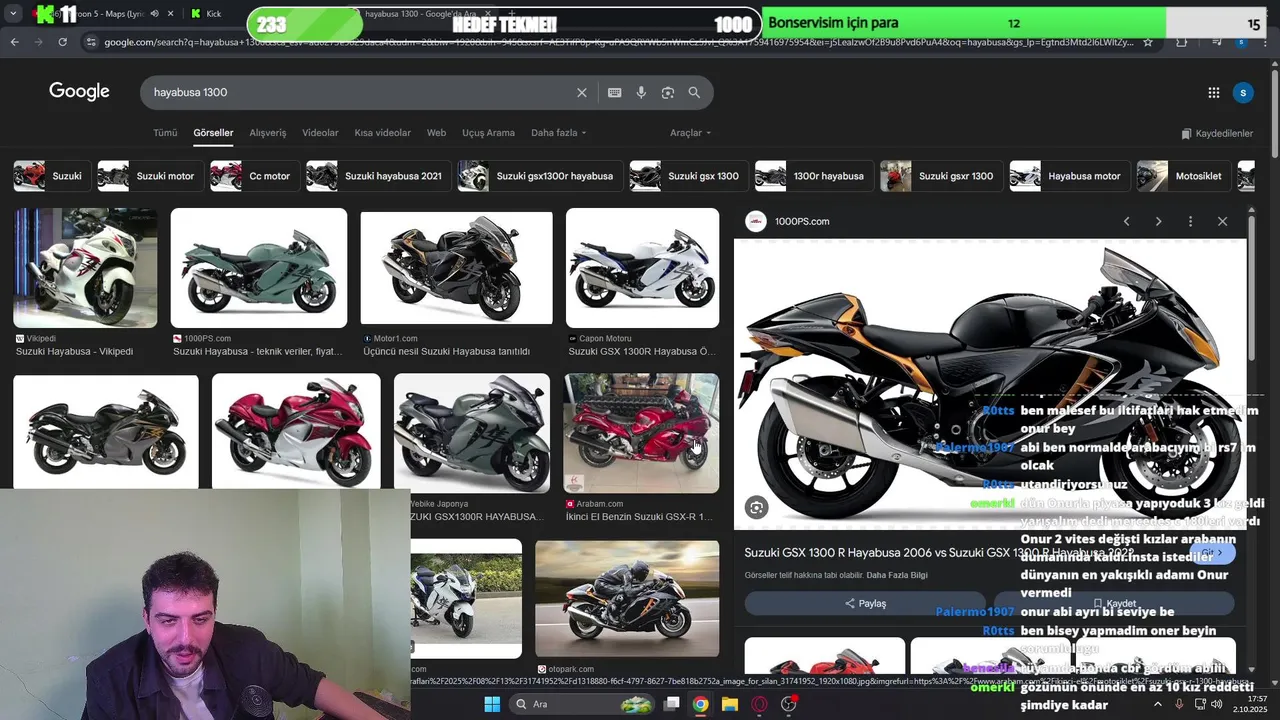Expand the Daha fazla dropdown
This screenshot has height=720, width=1280.
click(x=558, y=133)
